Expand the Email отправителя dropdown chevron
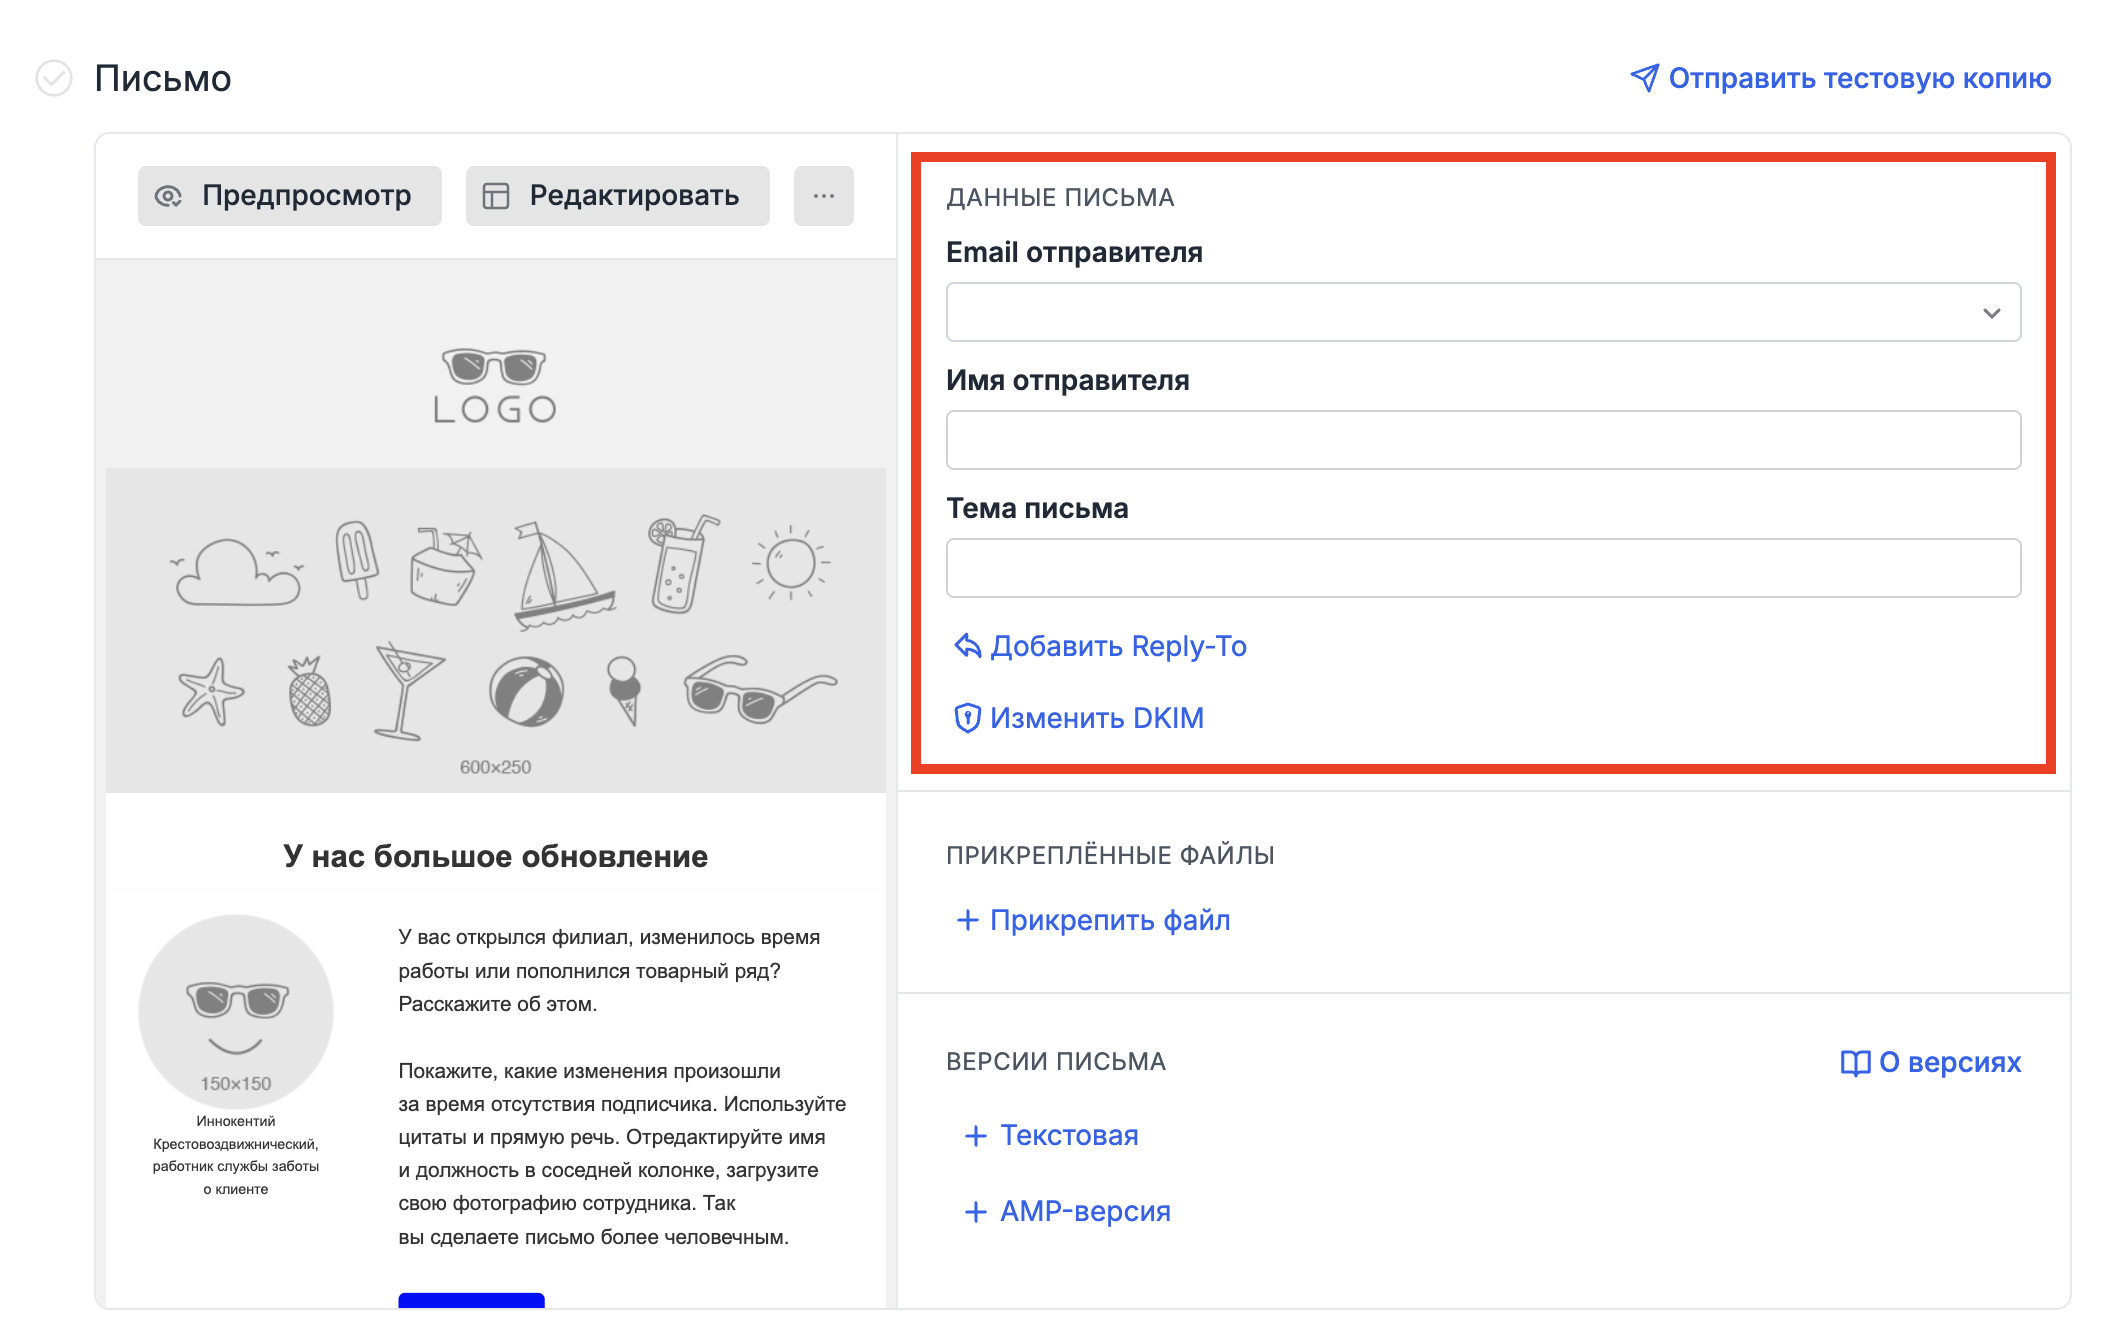 point(1991,313)
